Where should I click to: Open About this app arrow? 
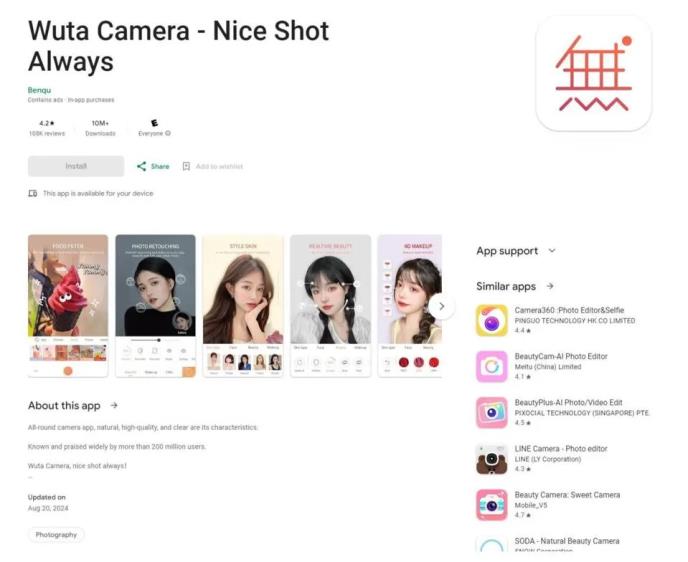click(x=114, y=405)
